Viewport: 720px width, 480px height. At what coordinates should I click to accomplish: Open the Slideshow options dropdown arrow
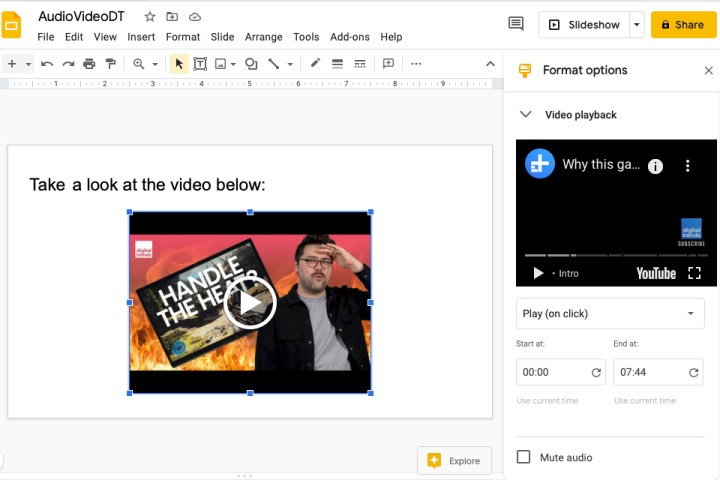point(637,25)
